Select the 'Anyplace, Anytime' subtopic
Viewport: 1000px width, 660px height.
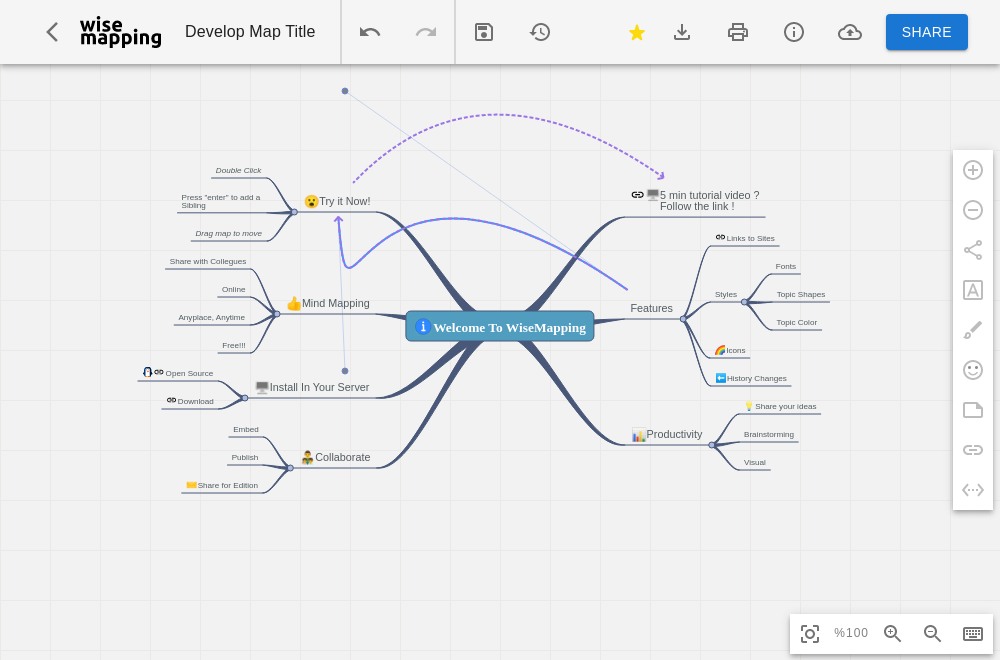click(x=212, y=318)
